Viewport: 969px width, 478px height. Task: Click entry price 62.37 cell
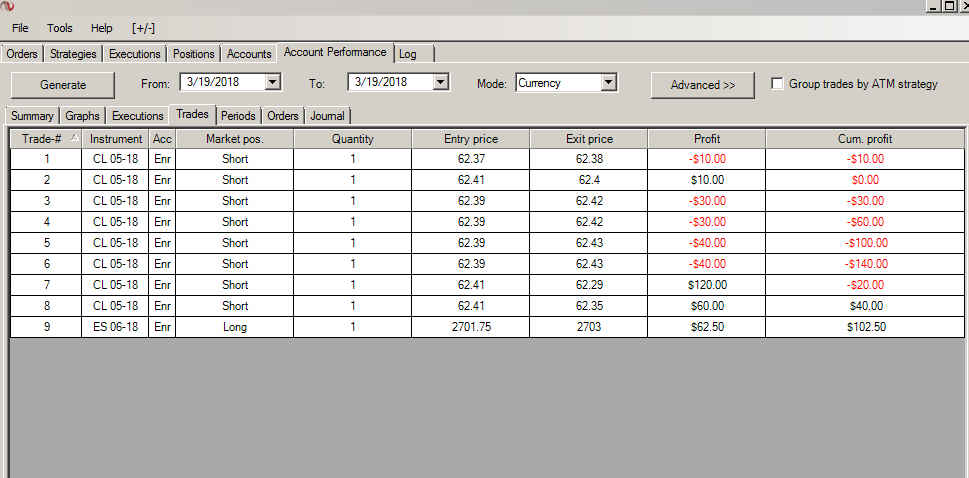pos(471,159)
